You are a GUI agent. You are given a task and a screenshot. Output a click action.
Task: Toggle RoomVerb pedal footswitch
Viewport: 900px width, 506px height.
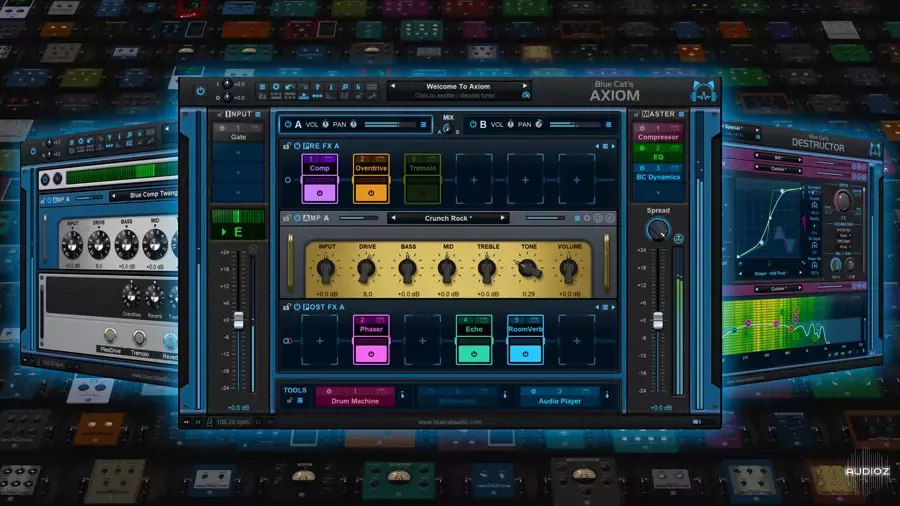click(x=525, y=354)
